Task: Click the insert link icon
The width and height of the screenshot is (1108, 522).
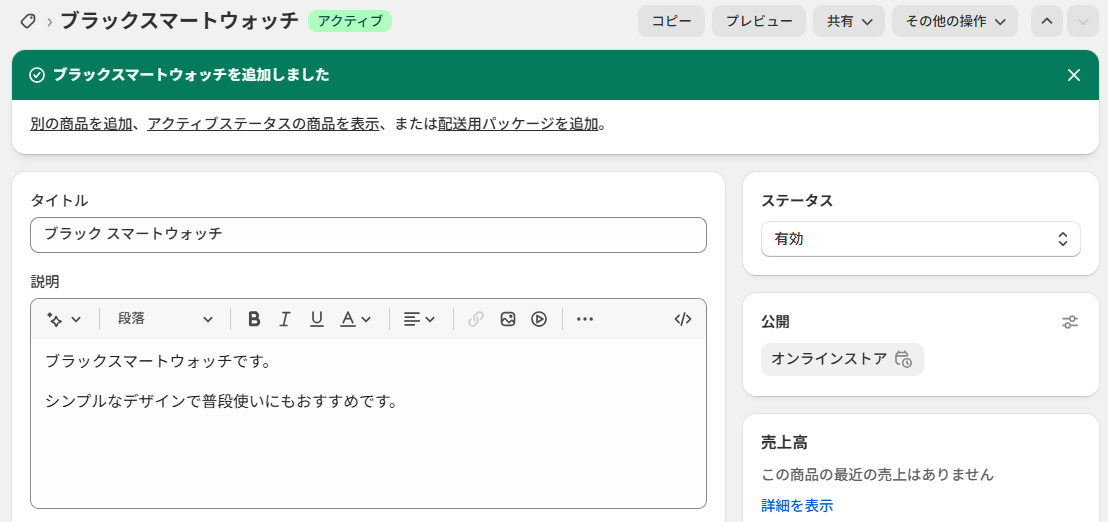Action: coord(476,319)
